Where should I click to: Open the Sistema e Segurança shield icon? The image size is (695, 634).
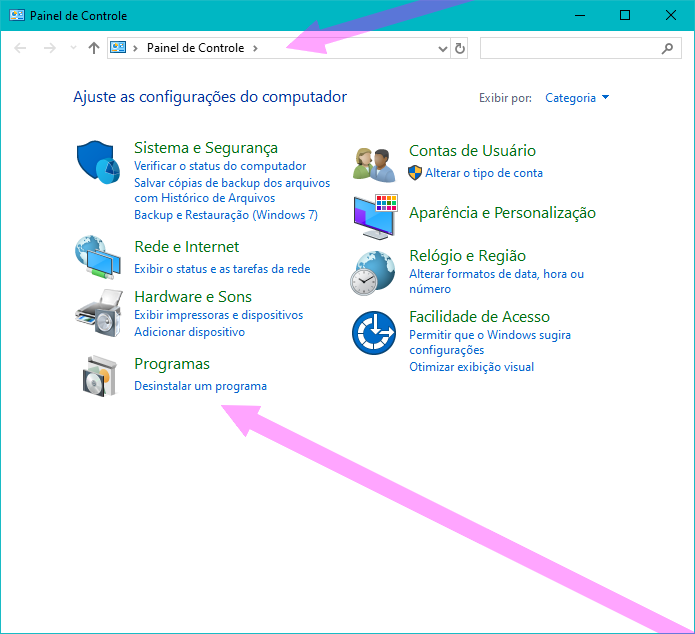(x=98, y=162)
